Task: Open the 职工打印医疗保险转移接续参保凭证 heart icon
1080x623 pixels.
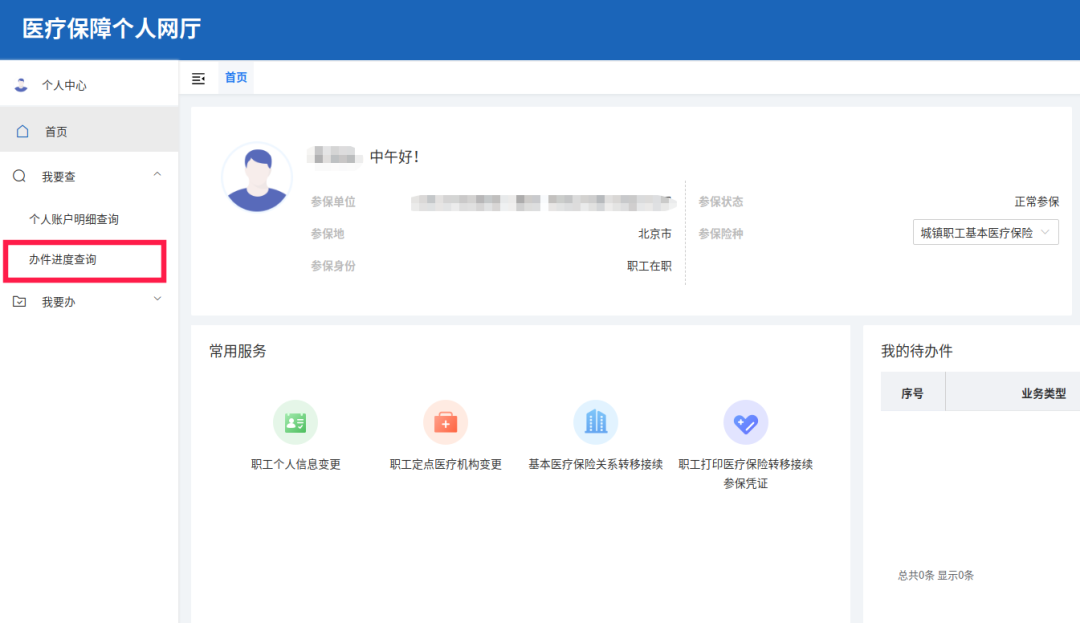Action: 745,422
